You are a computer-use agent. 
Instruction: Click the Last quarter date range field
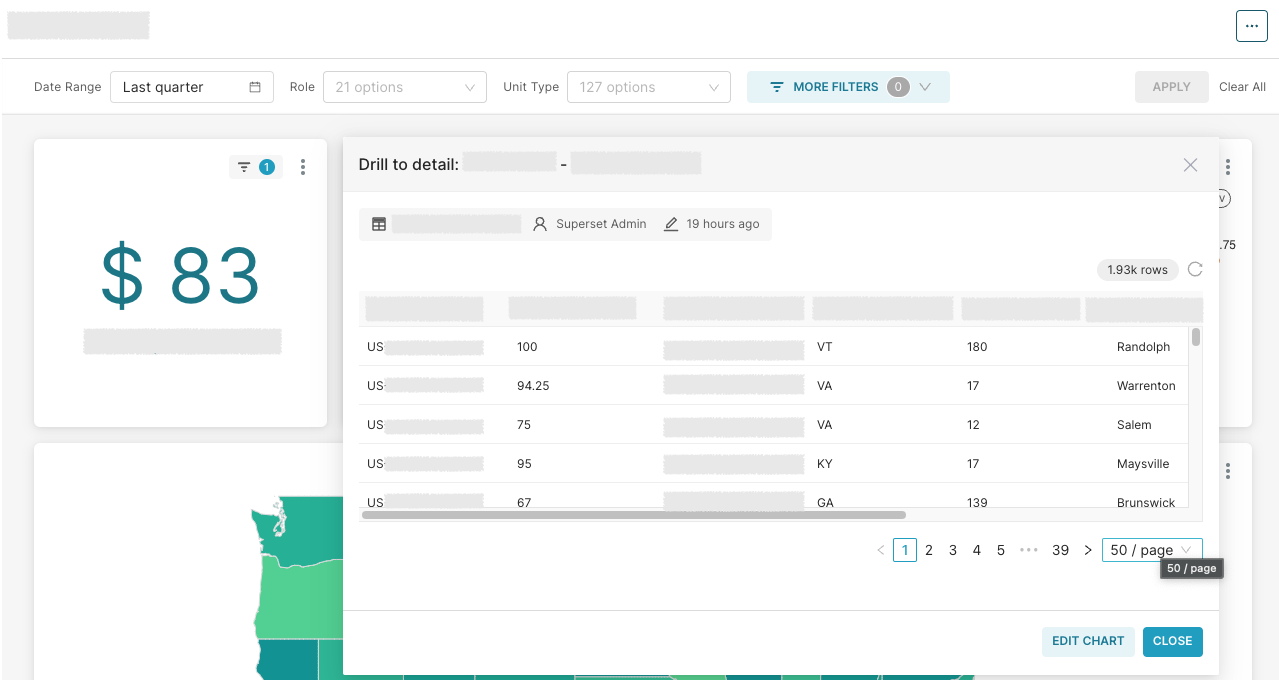(192, 87)
